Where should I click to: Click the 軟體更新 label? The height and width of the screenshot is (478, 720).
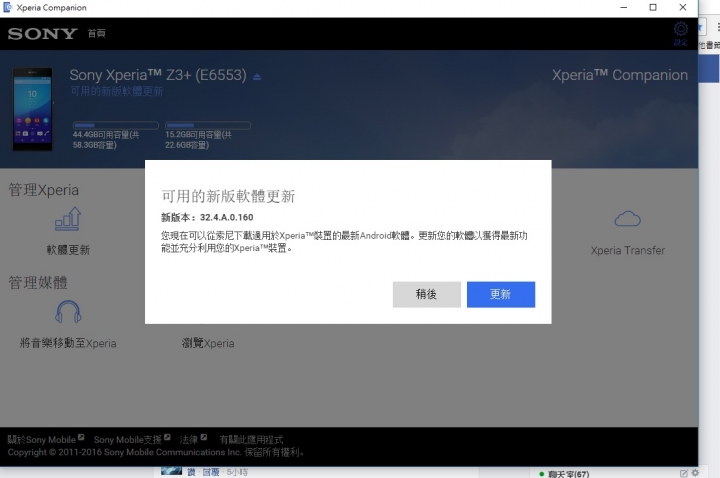pyautogui.click(x=68, y=250)
